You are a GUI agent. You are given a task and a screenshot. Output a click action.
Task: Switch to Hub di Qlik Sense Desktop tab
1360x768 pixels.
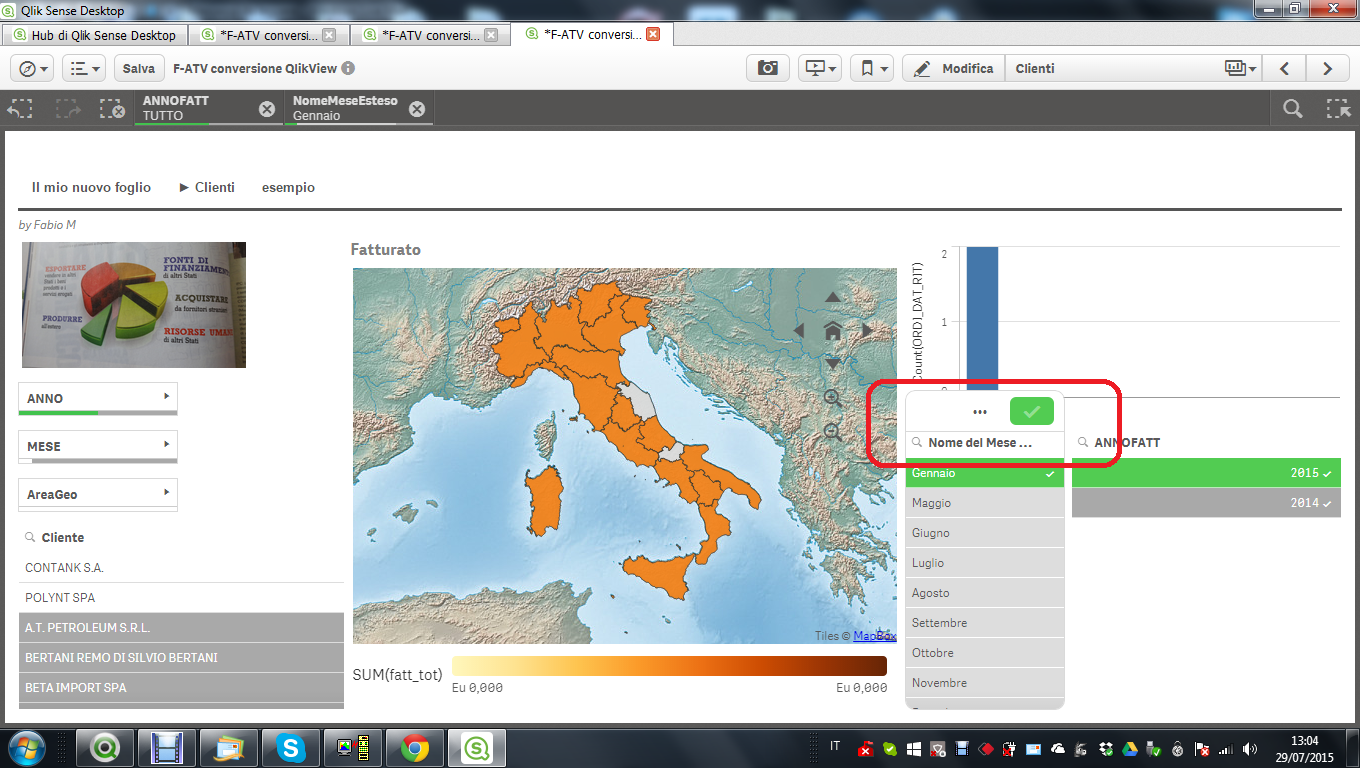pos(94,35)
